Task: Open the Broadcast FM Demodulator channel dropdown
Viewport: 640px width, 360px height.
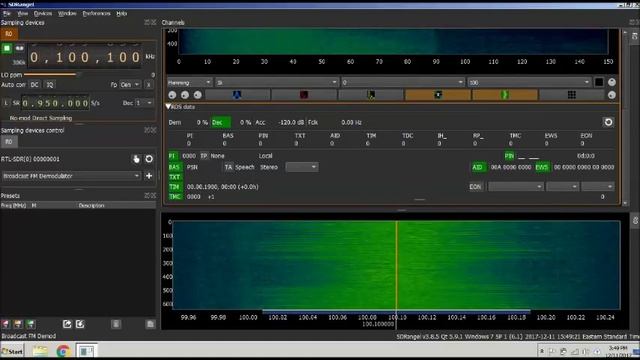Action: pyautogui.click(x=71, y=176)
